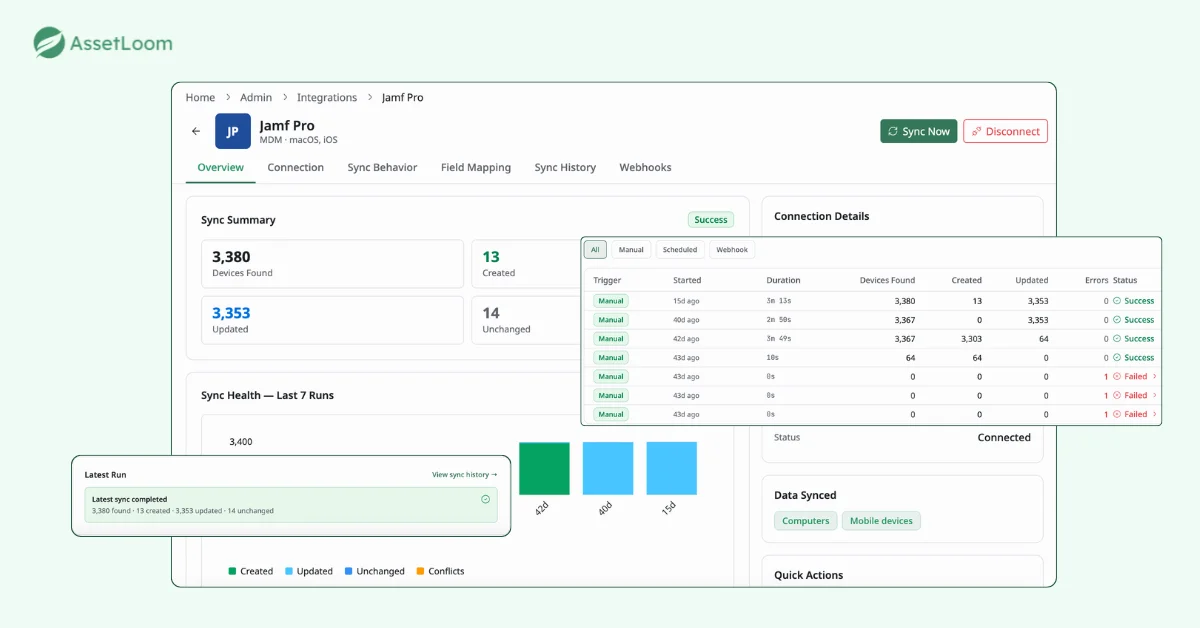Click Sync Now button

pyautogui.click(x=918, y=131)
